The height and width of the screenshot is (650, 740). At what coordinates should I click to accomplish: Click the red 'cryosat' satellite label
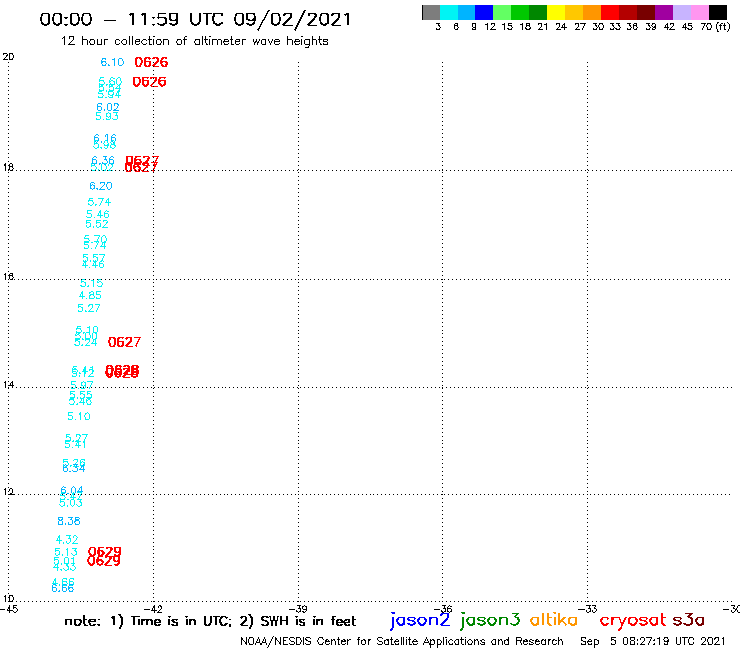pos(633,620)
